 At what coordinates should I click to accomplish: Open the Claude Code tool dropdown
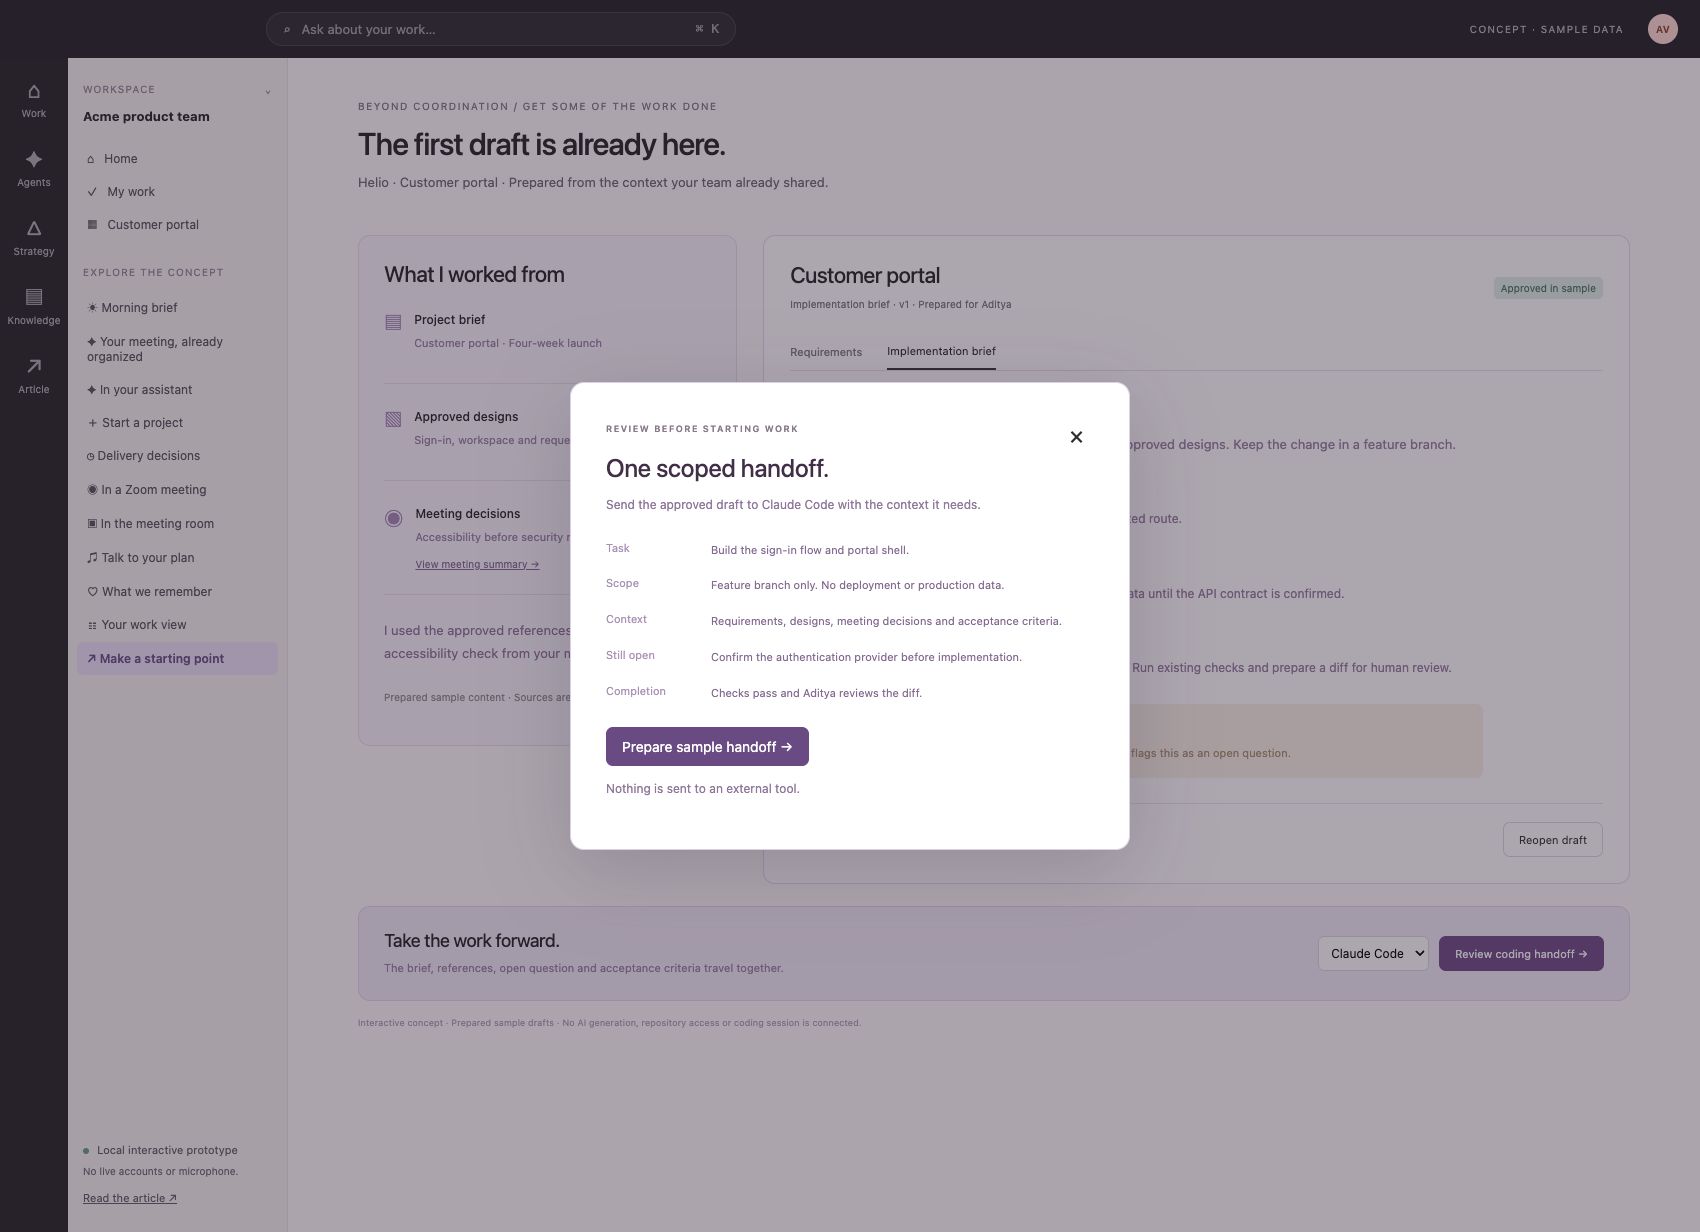point(1373,954)
